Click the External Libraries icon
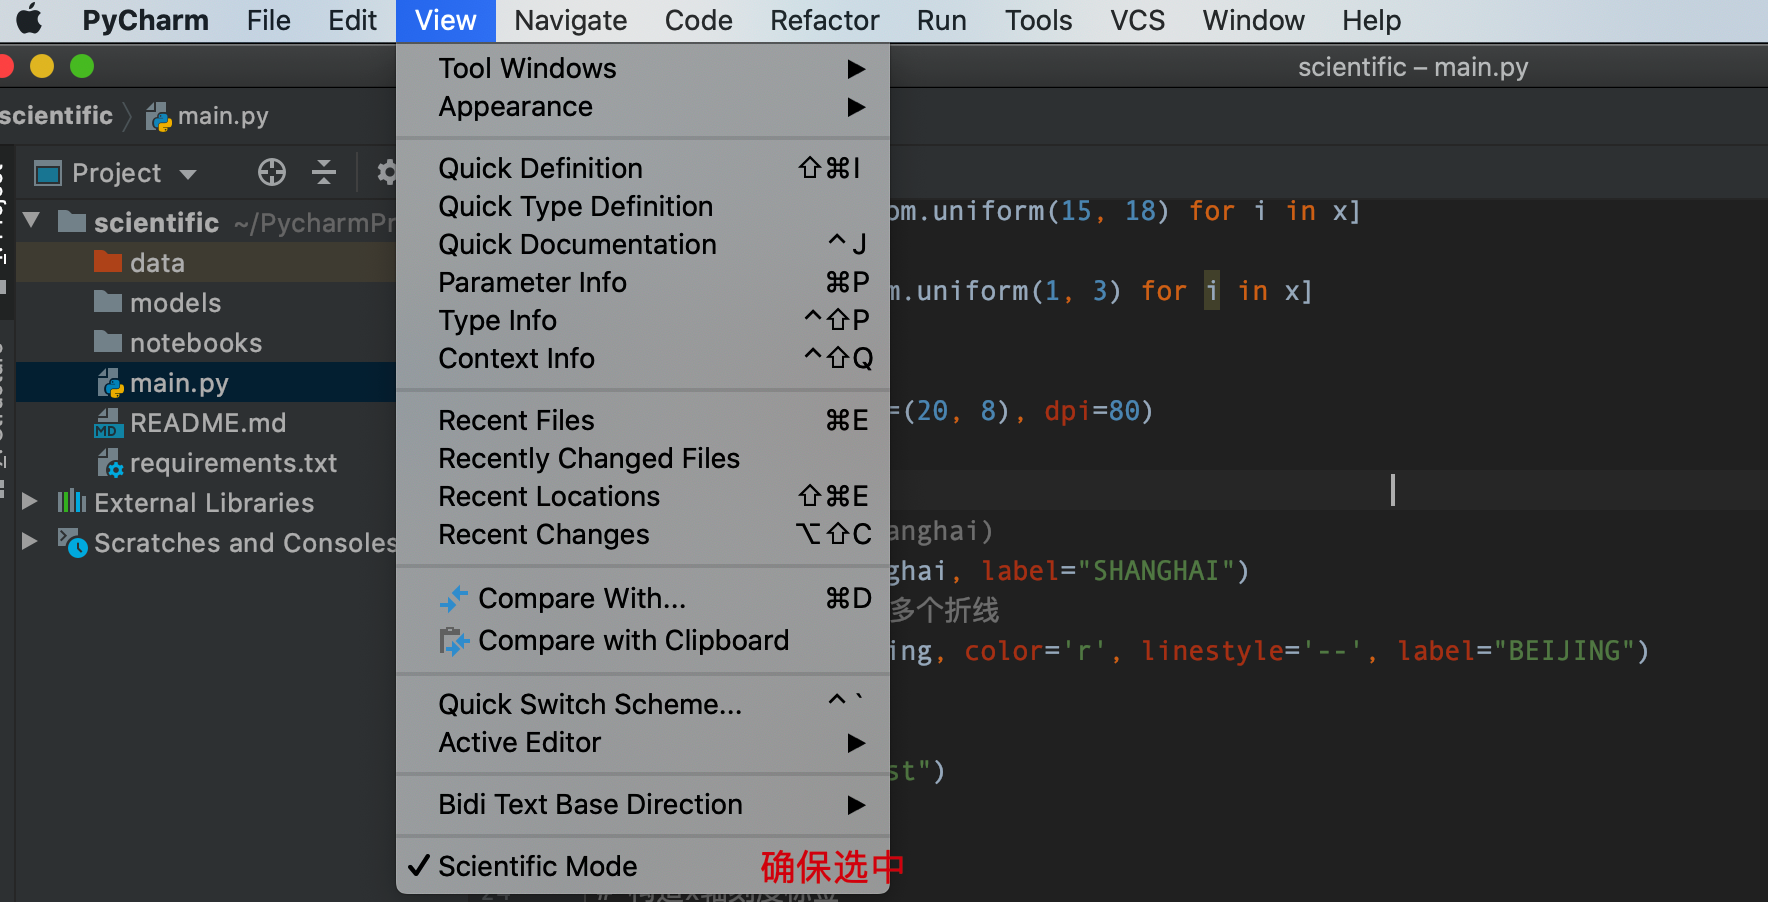1768x902 pixels. (71, 502)
